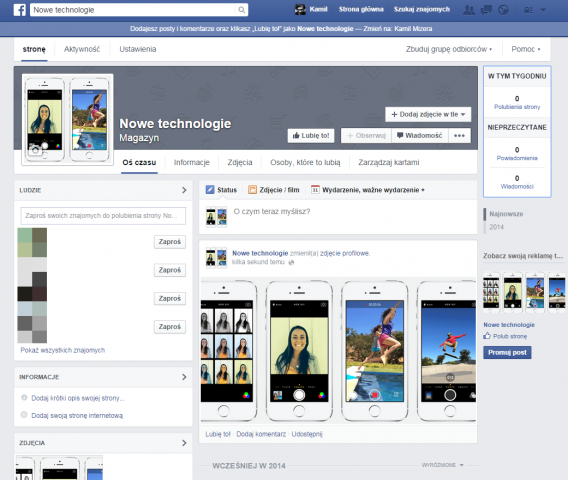Open the Zdjęcia page tab

(240, 162)
